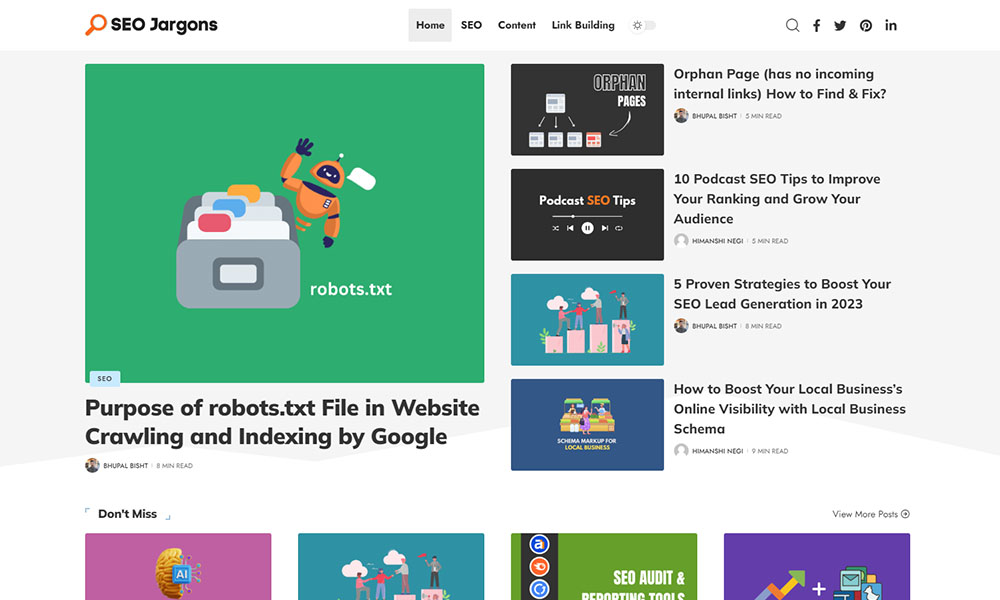Open the Podcast SEO Tips thumbnail
Image resolution: width=1000 pixels, height=600 pixels.
pos(587,214)
